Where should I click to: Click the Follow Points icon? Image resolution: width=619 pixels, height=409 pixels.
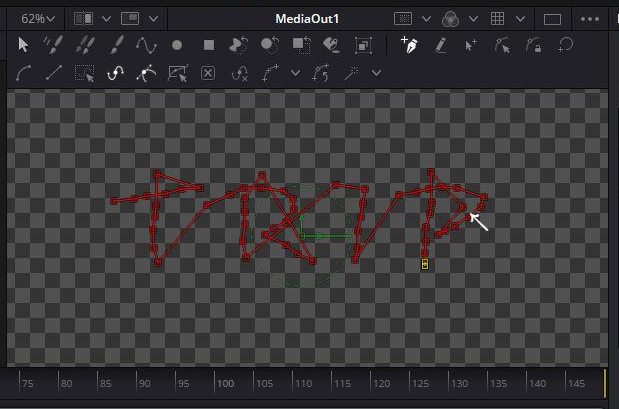321,73
